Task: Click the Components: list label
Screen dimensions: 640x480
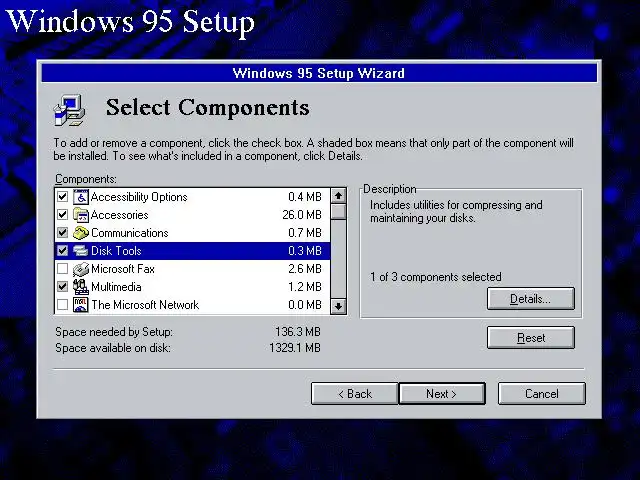Action: (86, 179)
